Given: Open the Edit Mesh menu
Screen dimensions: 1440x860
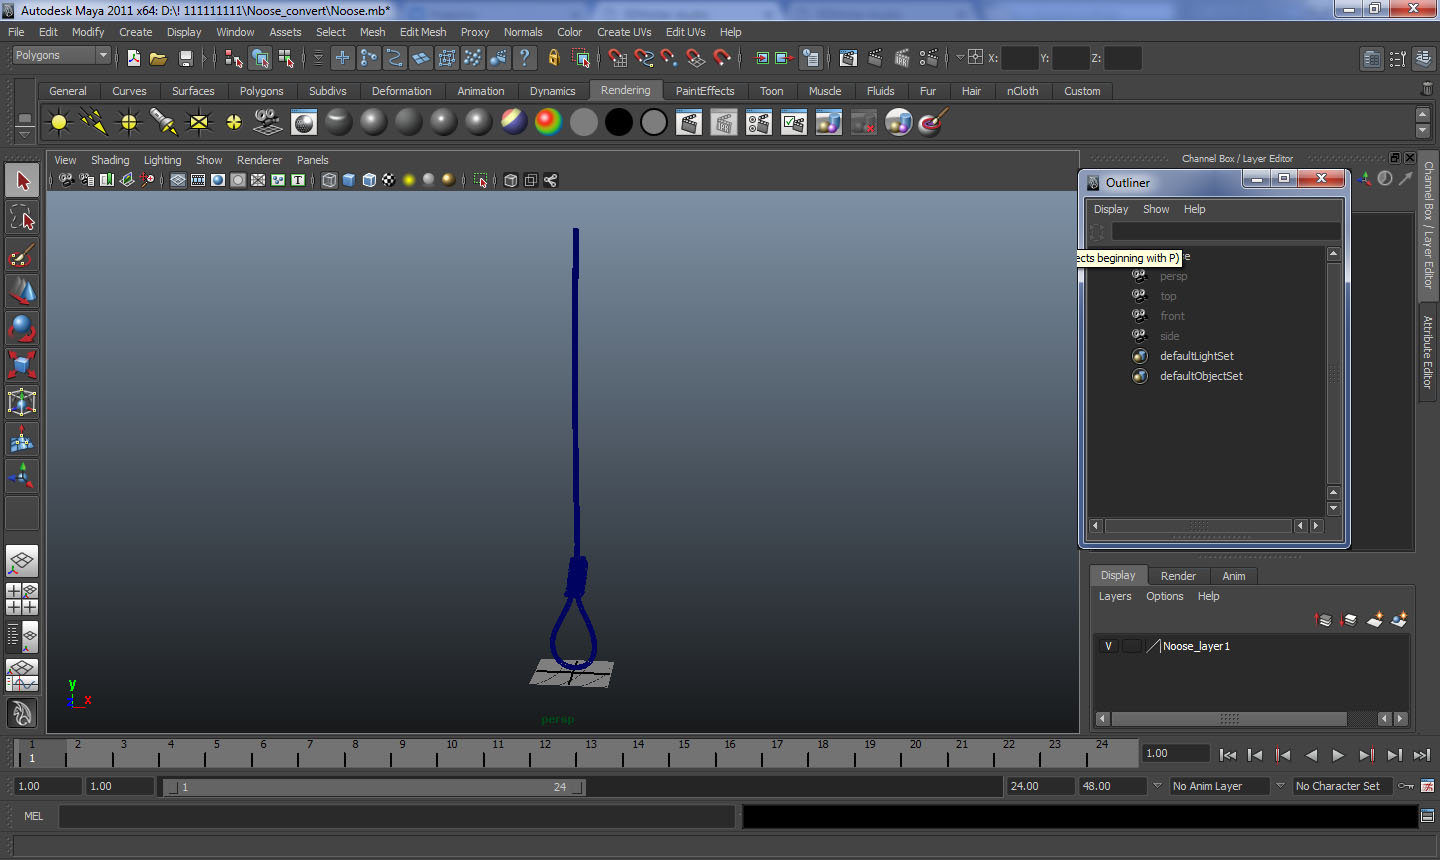Looking at the screenshot, I should click(423, 32).
